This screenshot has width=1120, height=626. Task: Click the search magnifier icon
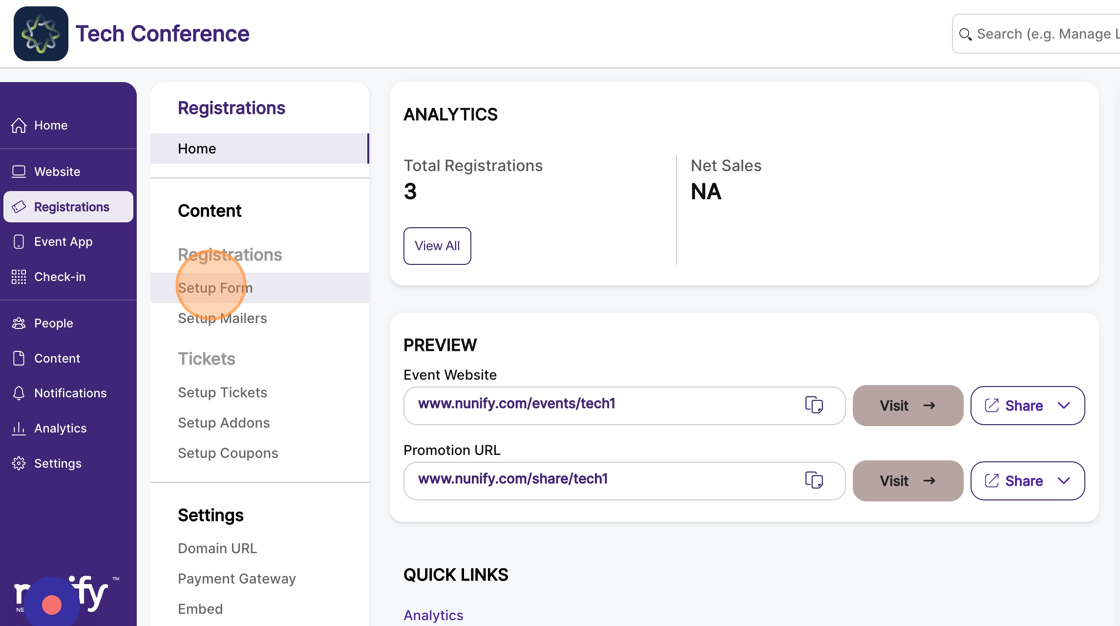point(965,34)
